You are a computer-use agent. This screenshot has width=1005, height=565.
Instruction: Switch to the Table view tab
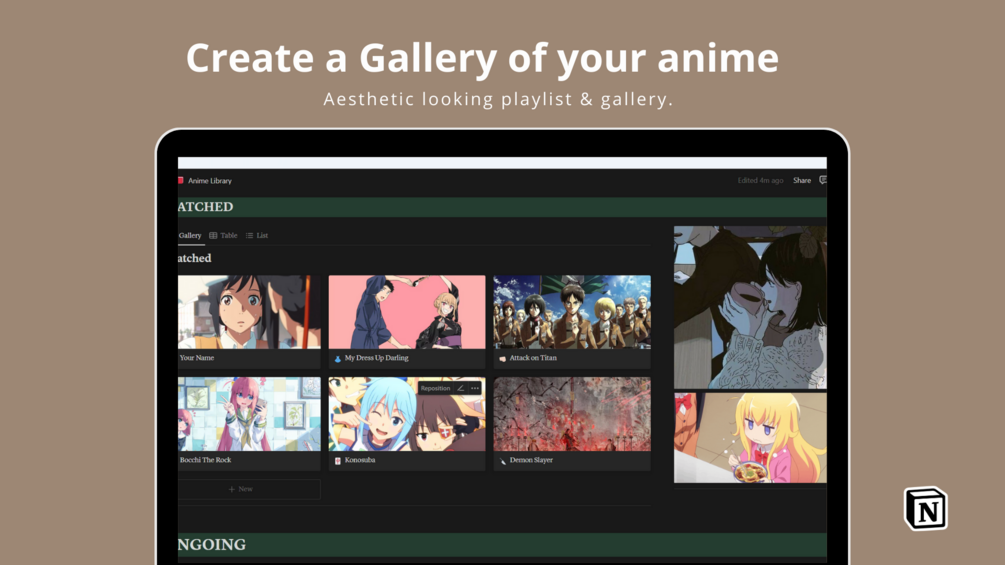pos(223,236)
